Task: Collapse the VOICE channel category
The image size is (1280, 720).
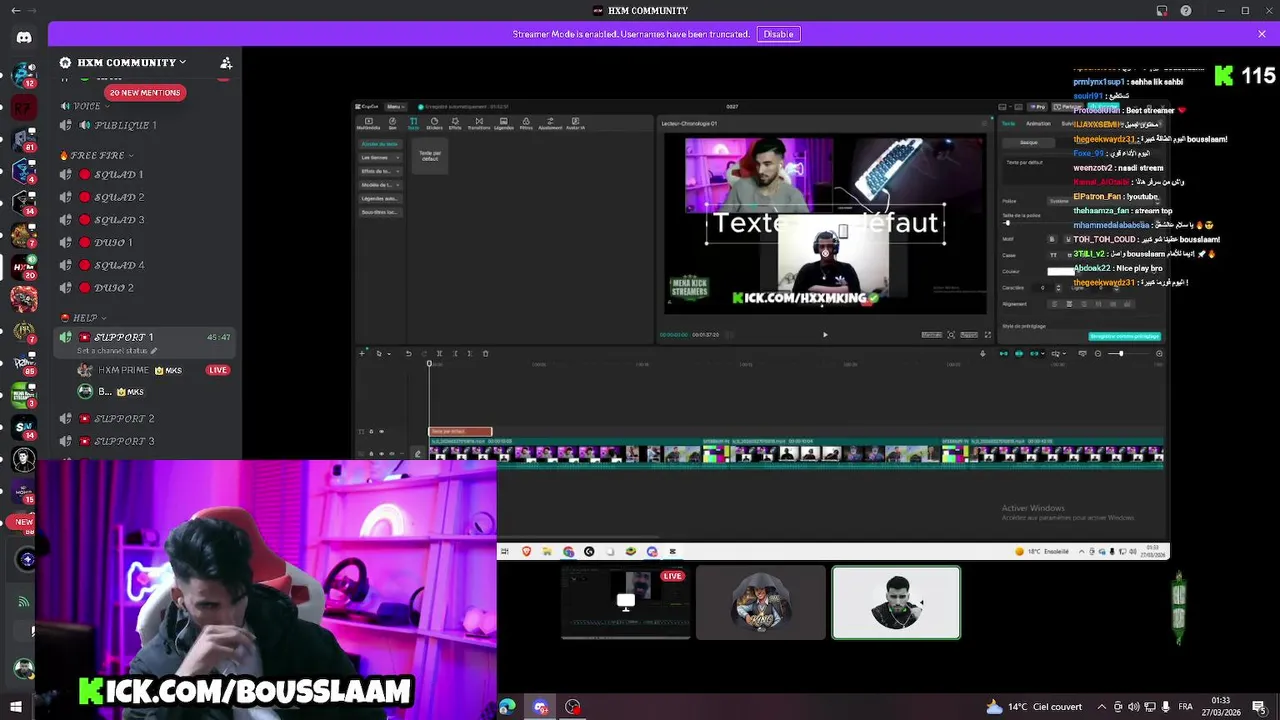Action: [x=87, y=106]
